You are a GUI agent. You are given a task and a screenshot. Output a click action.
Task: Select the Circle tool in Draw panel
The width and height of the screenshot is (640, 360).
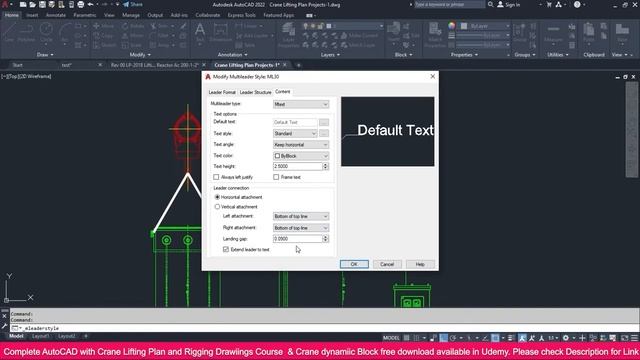pyautogui.click(x=46, y=33)
